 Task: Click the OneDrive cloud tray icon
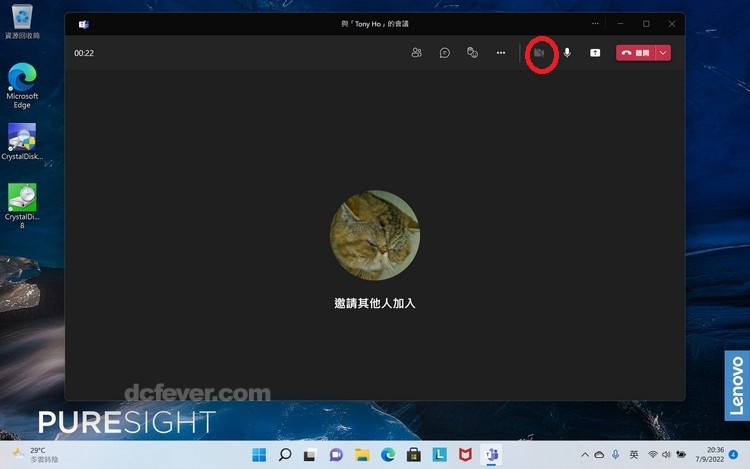click(599, 455)
